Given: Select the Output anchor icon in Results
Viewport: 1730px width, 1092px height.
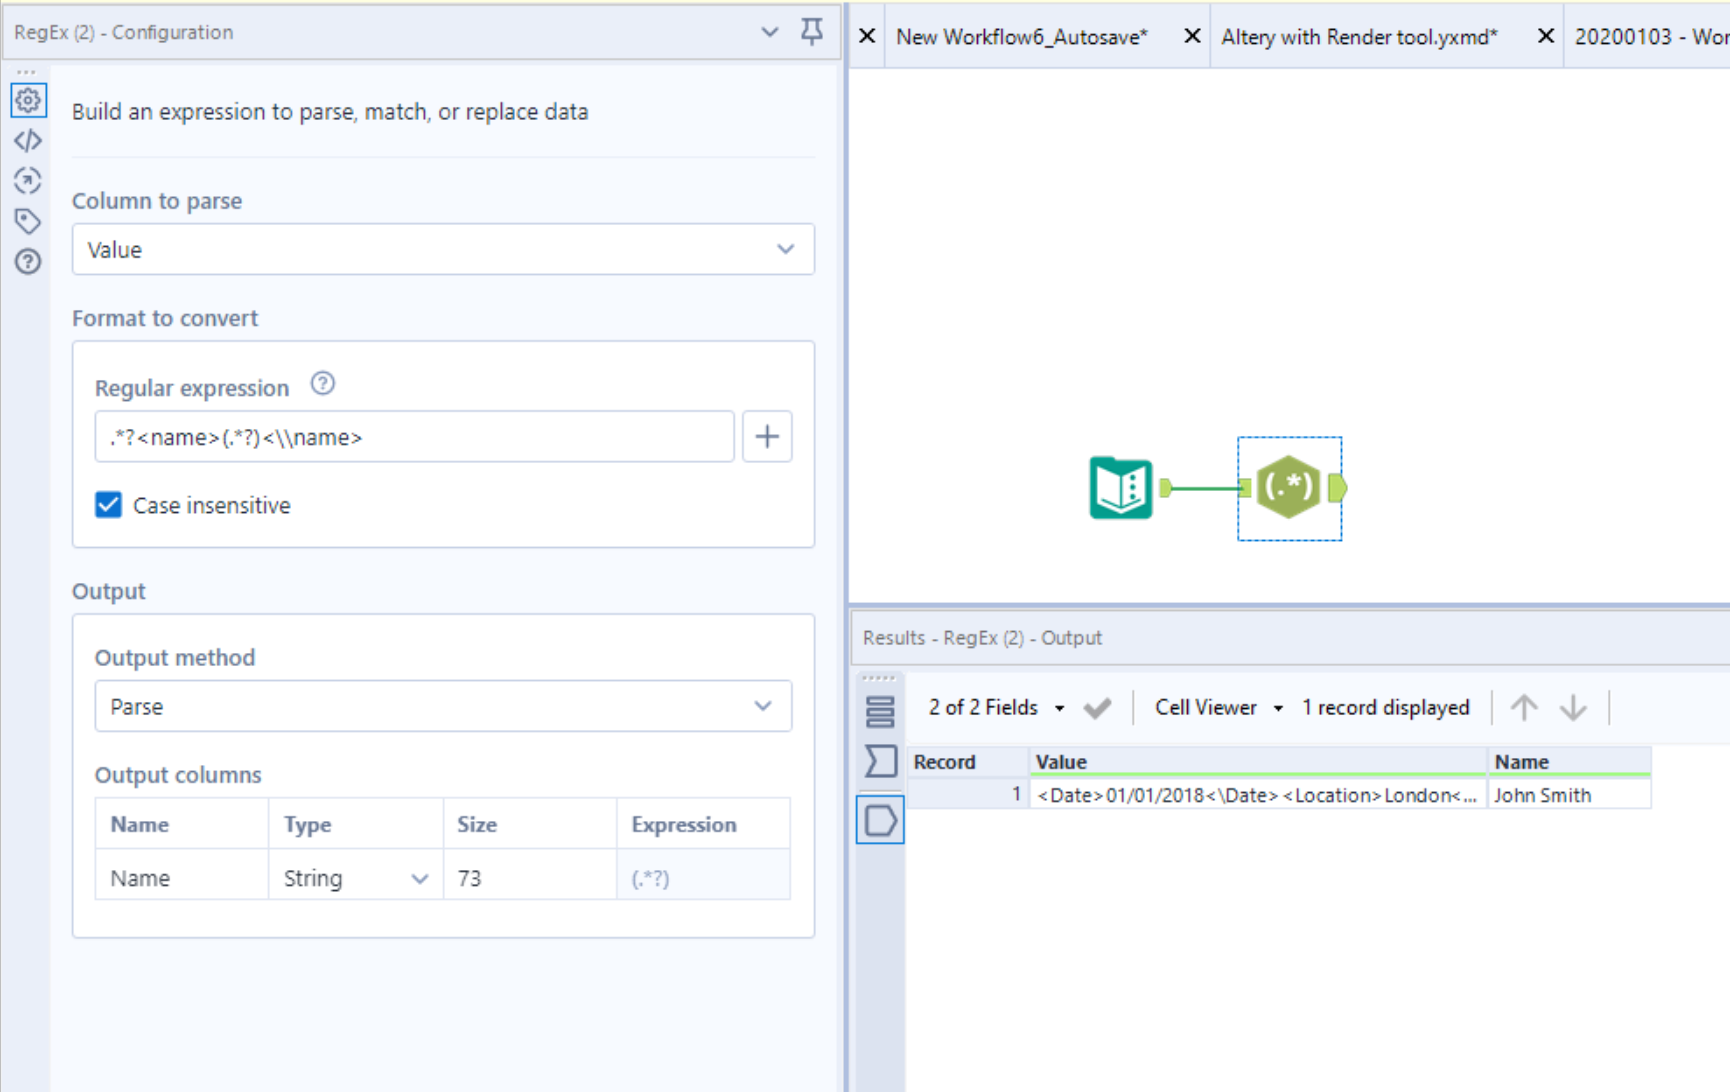Looking at the screenshot, I should [x=879, y=820].
